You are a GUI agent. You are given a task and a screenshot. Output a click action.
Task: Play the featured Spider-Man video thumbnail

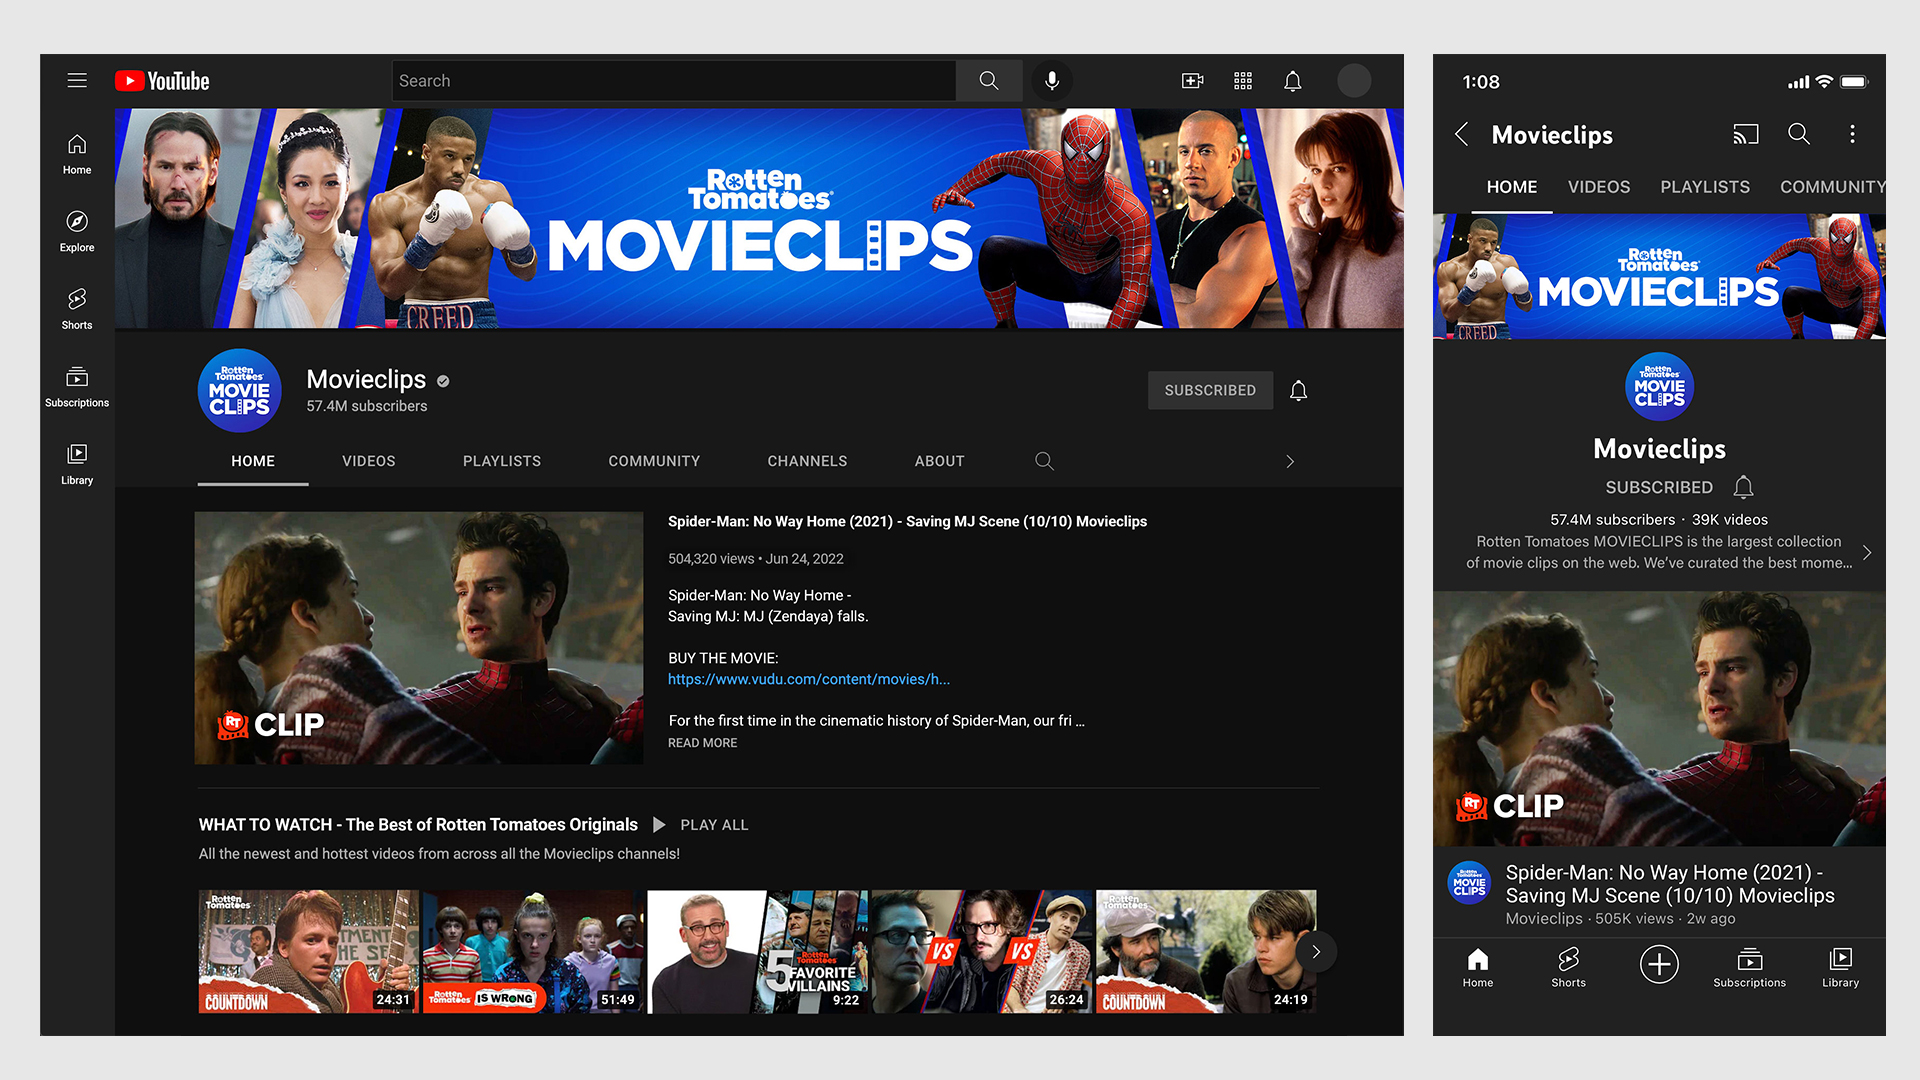419,639
